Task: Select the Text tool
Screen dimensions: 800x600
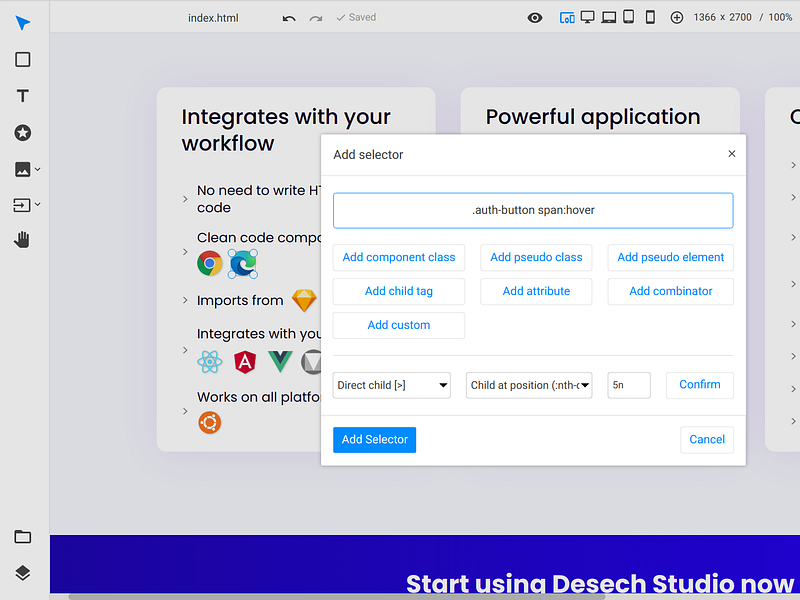Action: coord(22,96)
